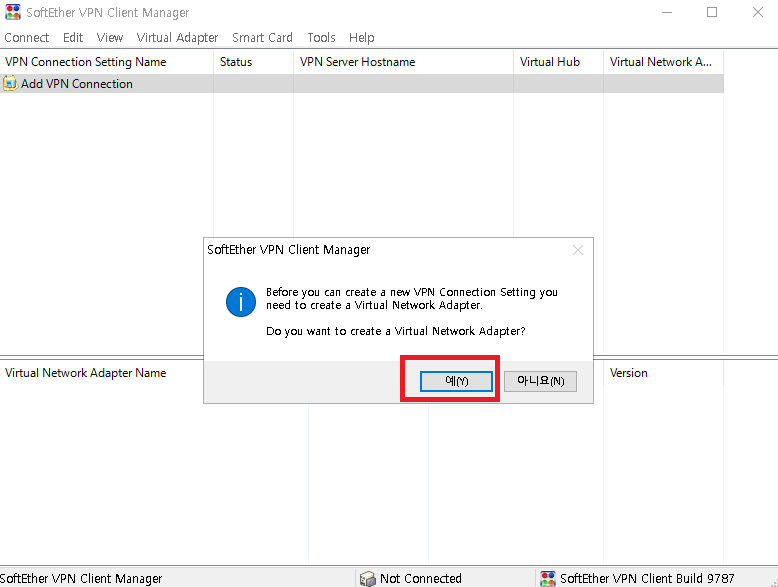Open the Tools menu

[x=321, y=38]
